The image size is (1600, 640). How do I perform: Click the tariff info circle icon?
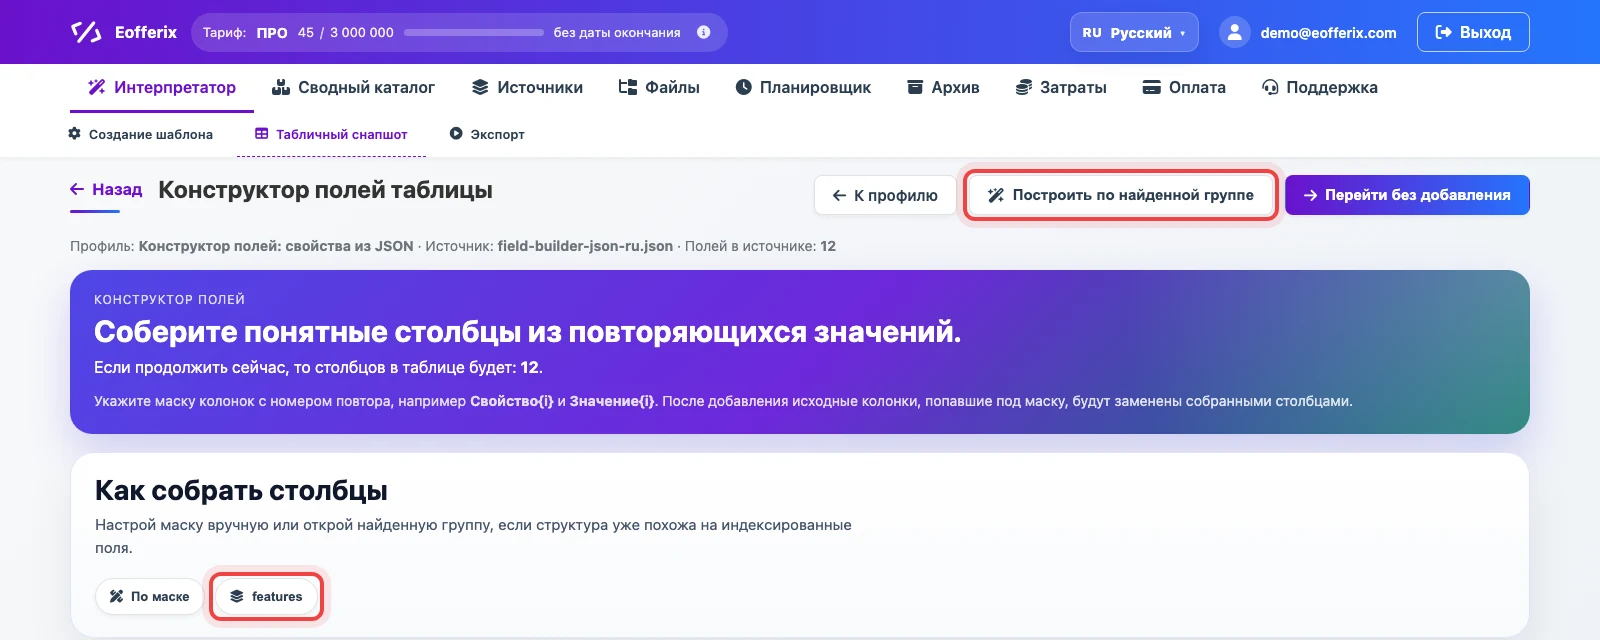(704, 32)
